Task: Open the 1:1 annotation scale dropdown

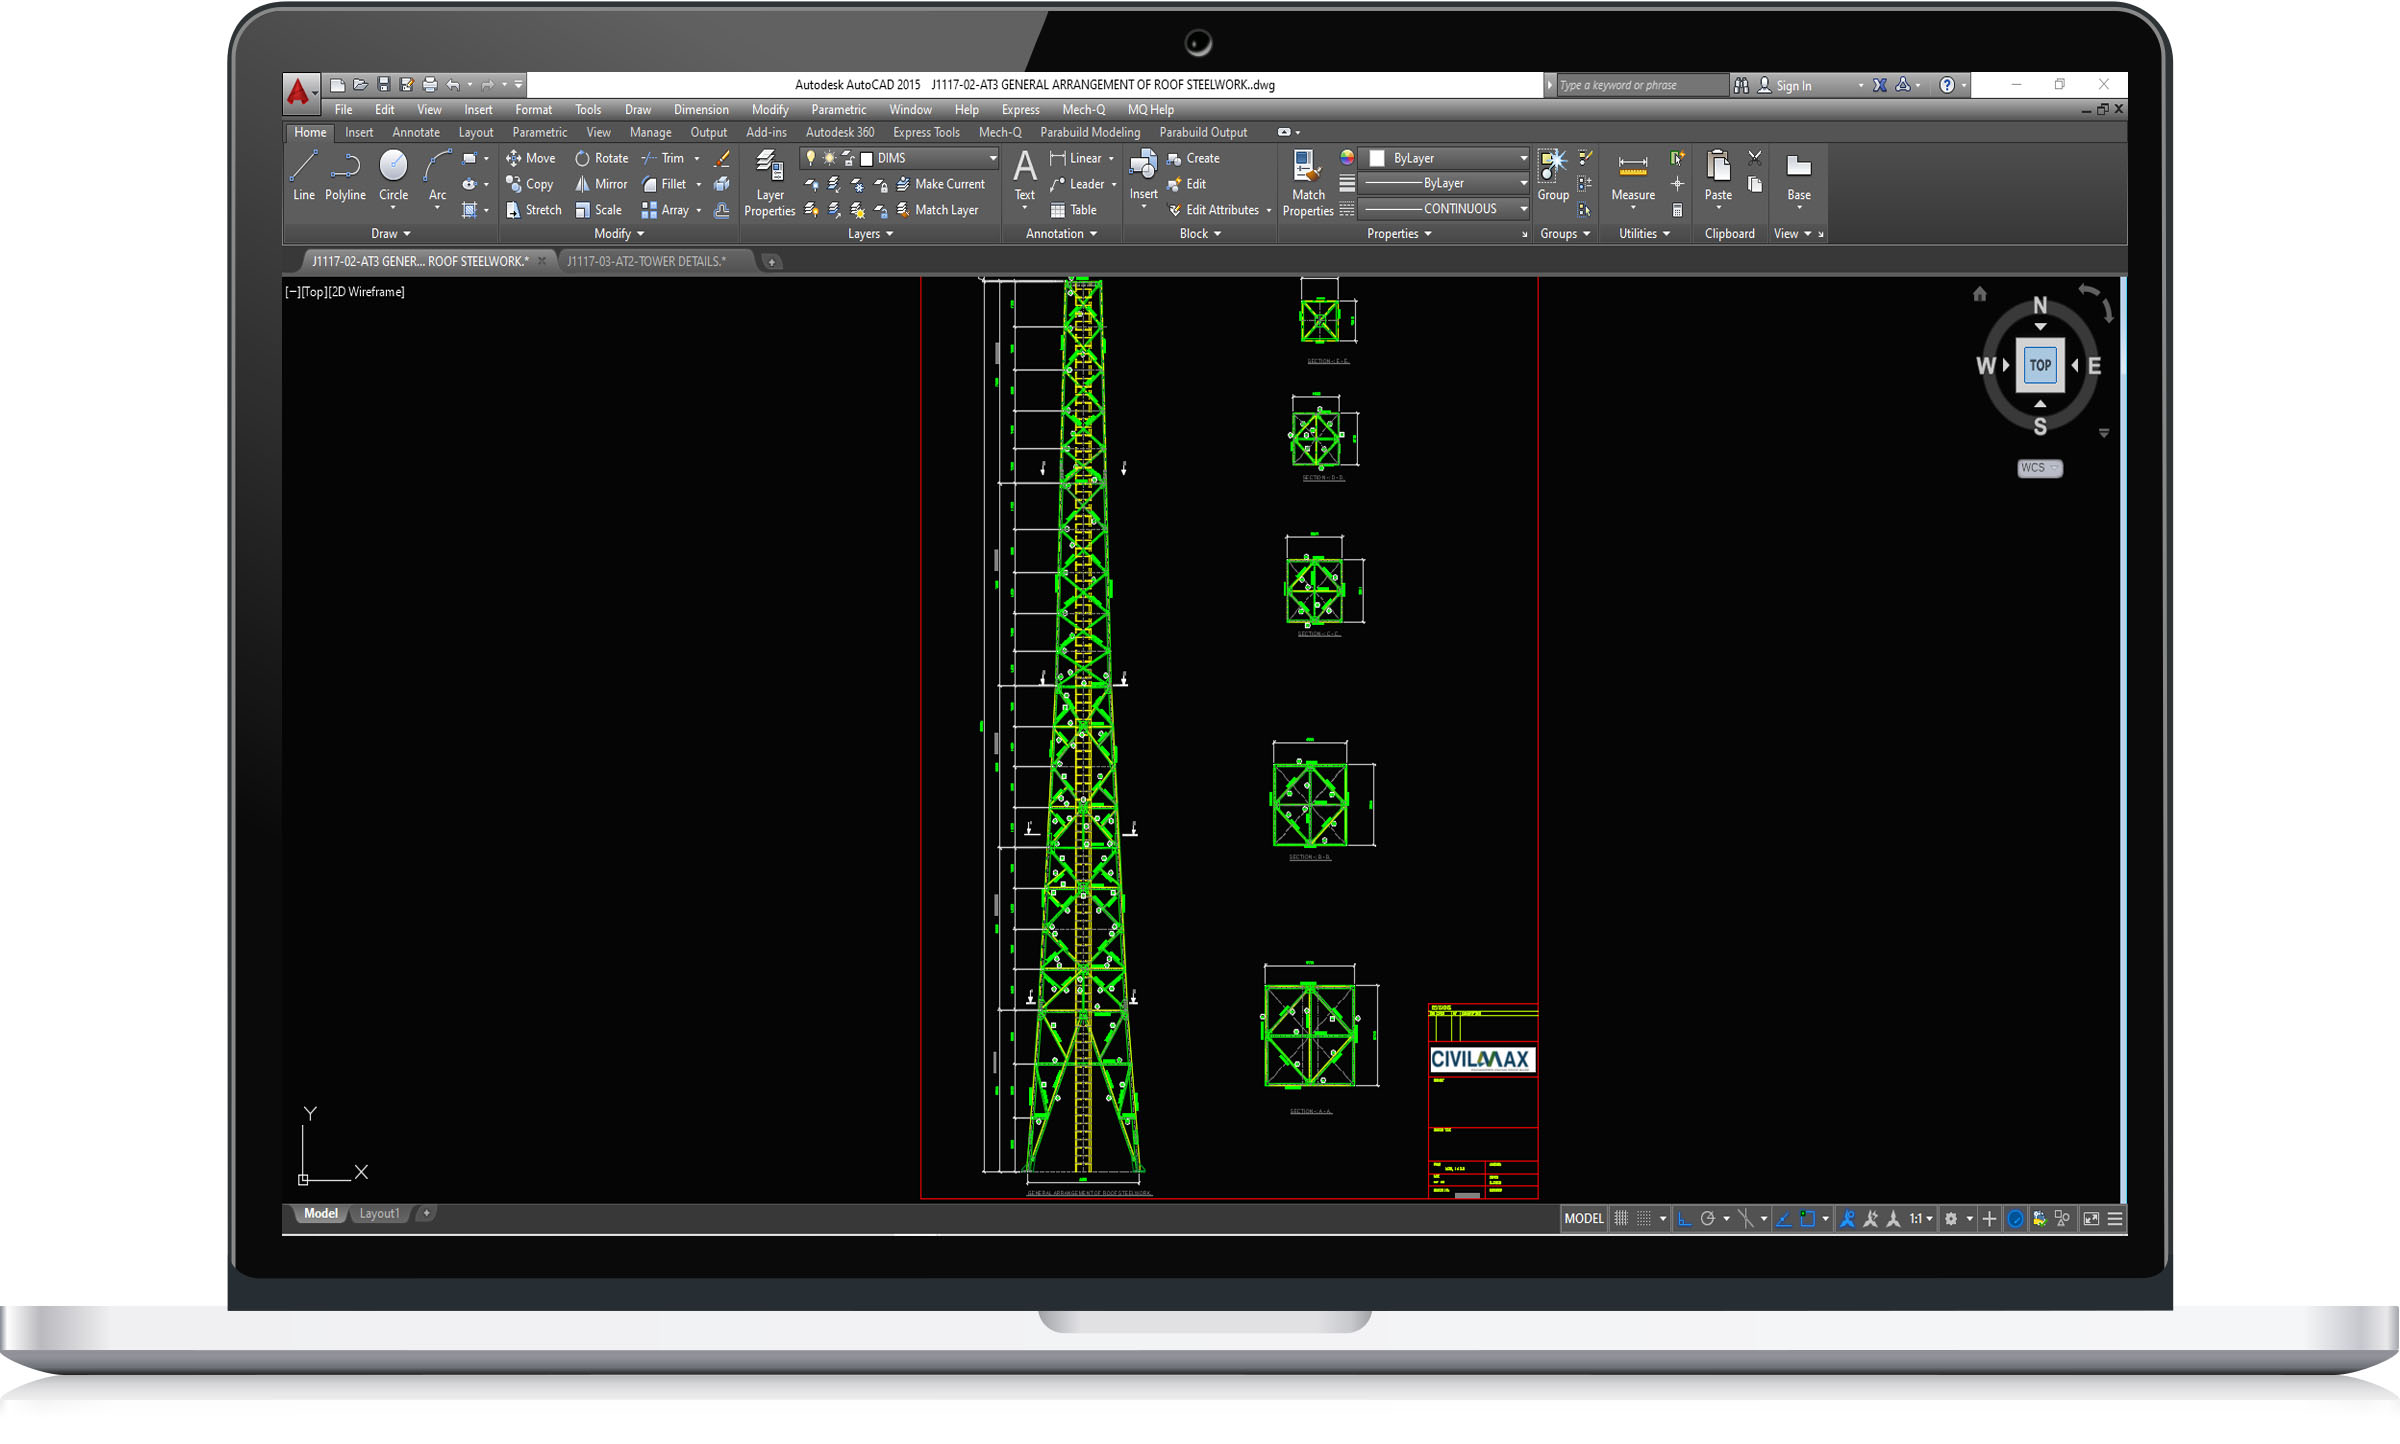Action: click(1921, 1218)
